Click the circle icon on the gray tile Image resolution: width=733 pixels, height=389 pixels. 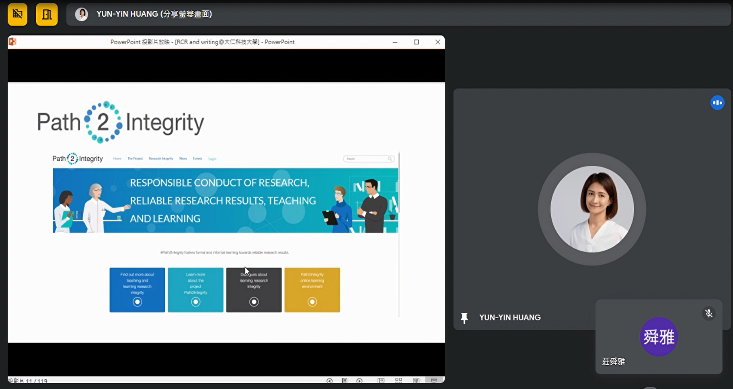point(254,302)
